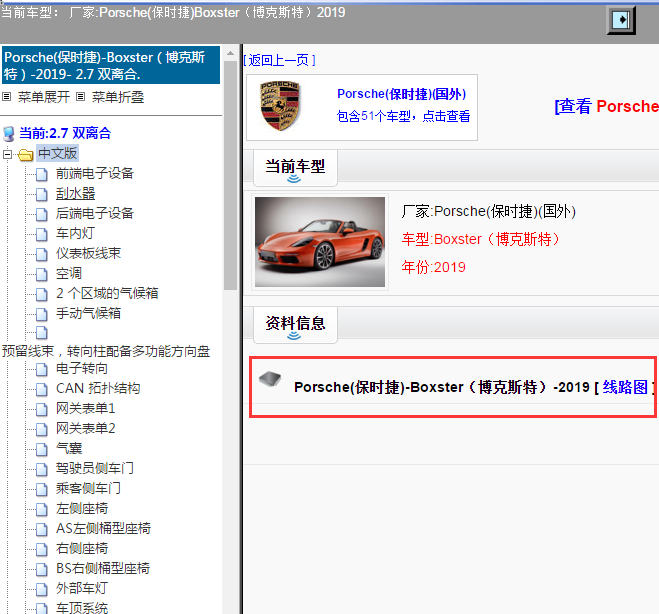
Task: Click the 菜单展开 link to expand menu
Action: (x=44, y=97)
